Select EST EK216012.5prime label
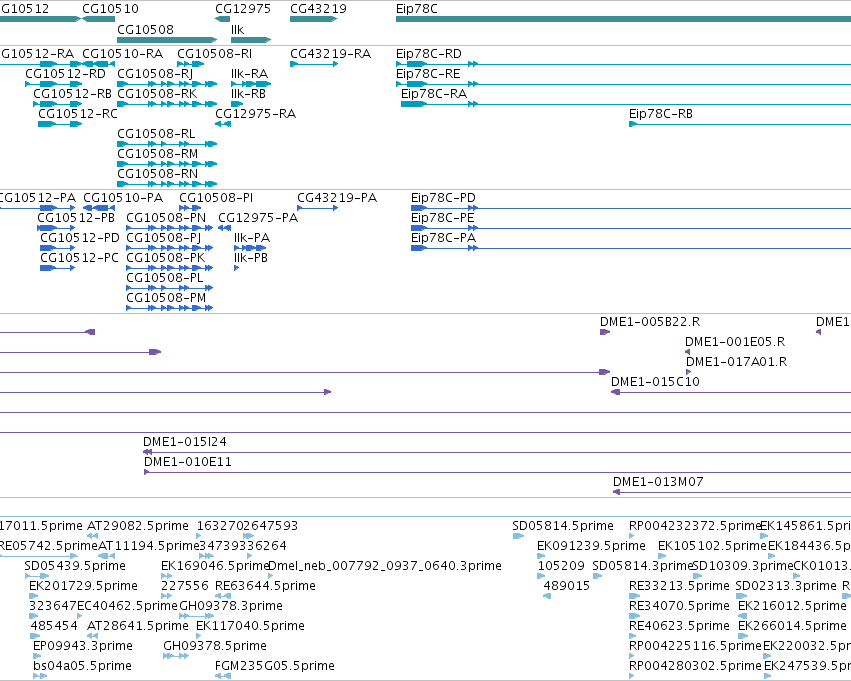The height and width of the screenshot is (681, 851). [x=792, y=607]
